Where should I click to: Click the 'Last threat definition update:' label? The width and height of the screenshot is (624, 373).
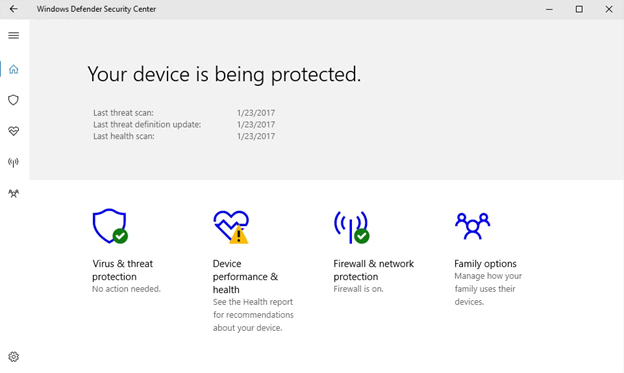(x=147, y=125)
